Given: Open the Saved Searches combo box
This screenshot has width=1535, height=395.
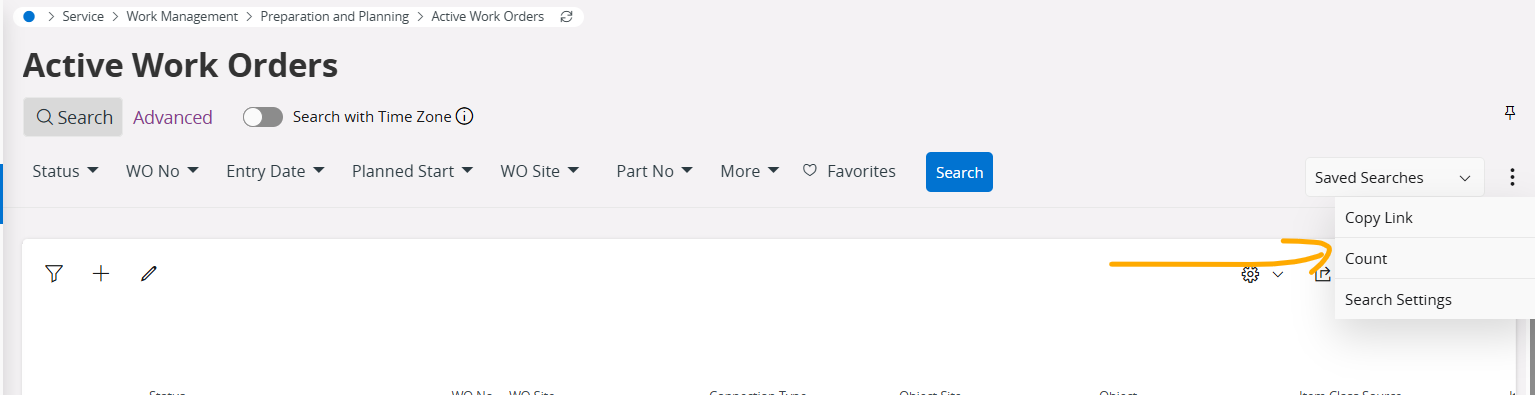Looking at the screenshot, I should click(x=1394, y=177).
